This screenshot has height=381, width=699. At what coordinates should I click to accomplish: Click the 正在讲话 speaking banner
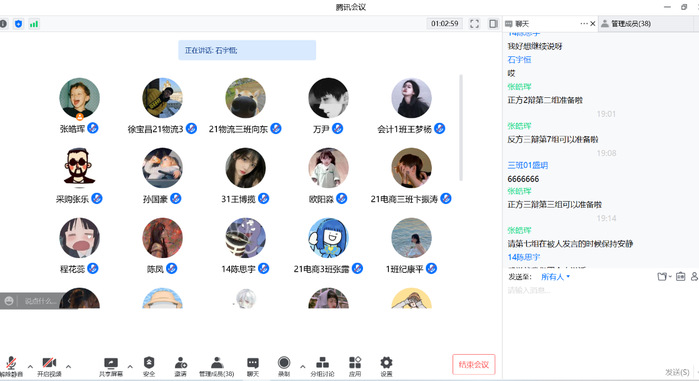(x=247, y=50)
